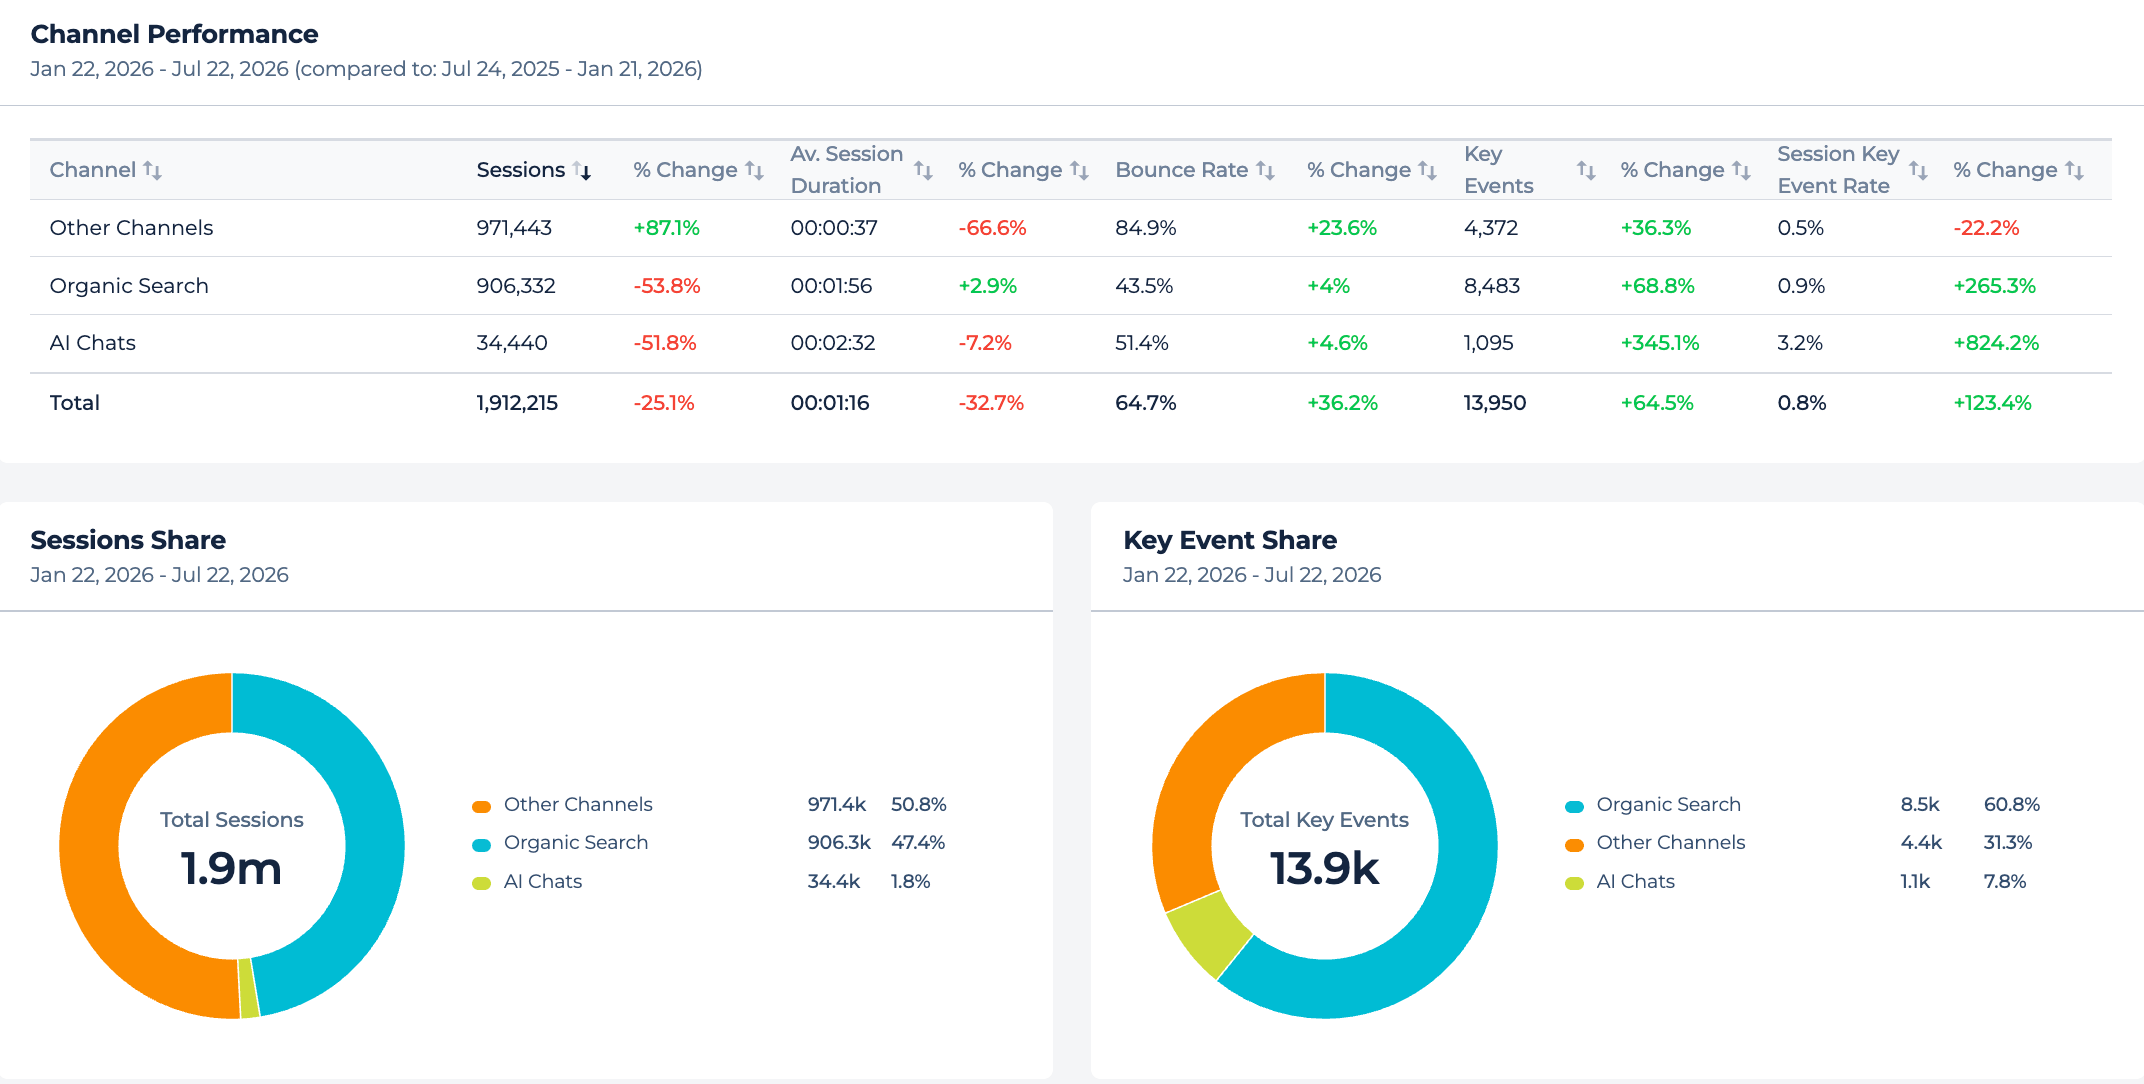Sort by Av. Session Duration using its arrows
2144x1084 pixels.
(923, 171)
